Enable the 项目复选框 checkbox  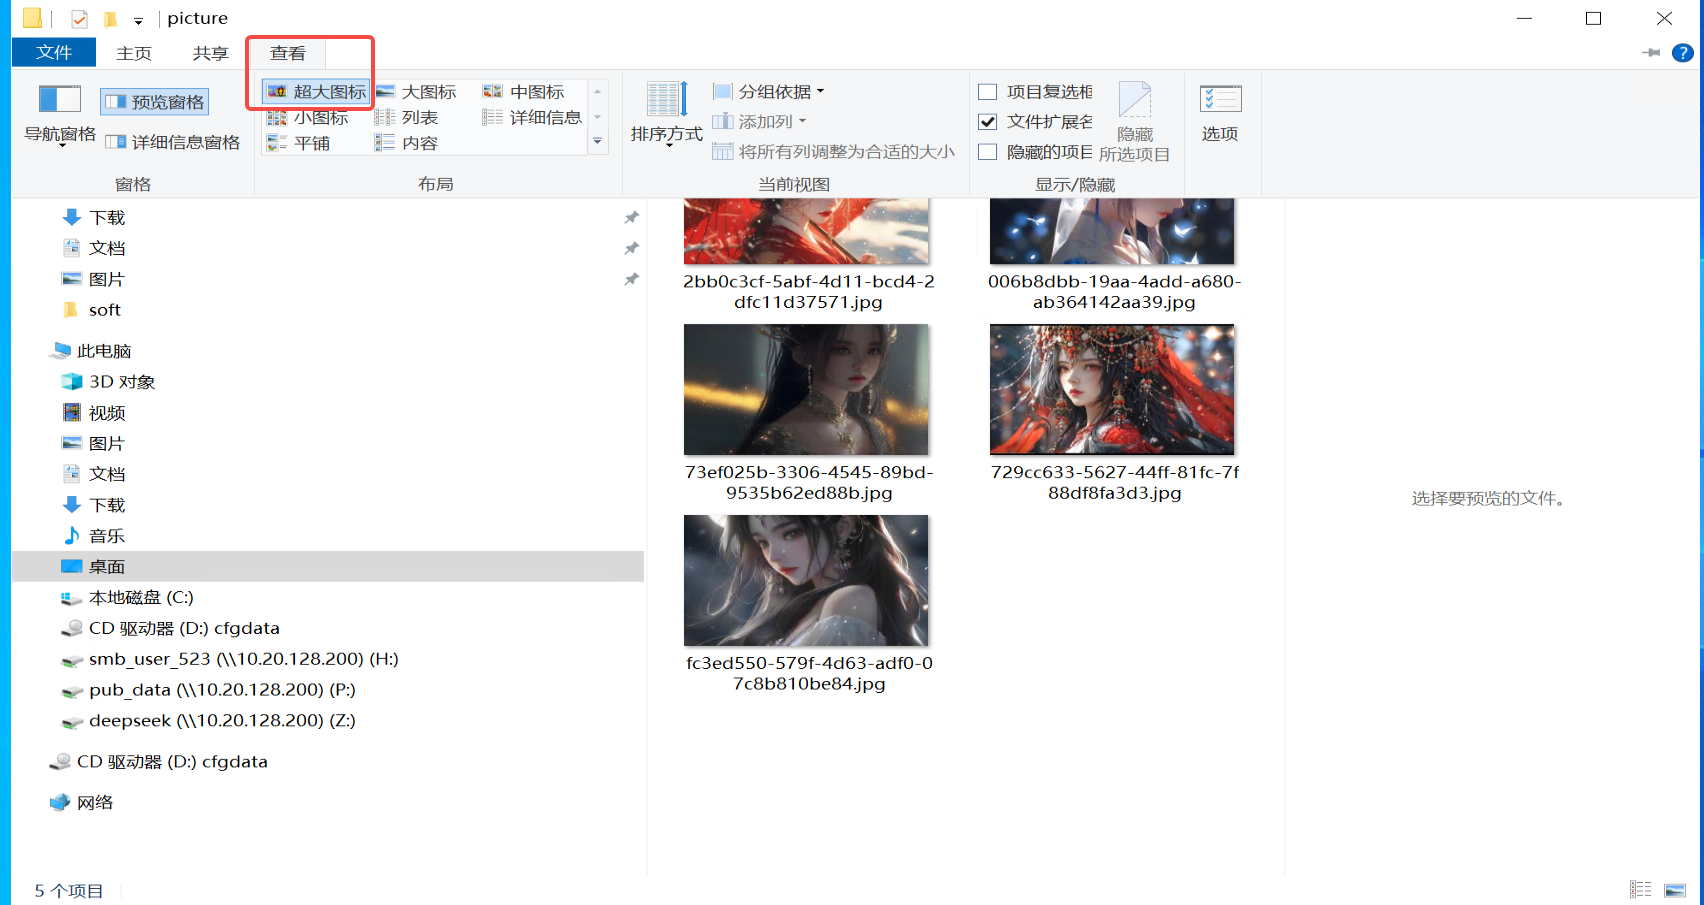click(x=988, y=92)
